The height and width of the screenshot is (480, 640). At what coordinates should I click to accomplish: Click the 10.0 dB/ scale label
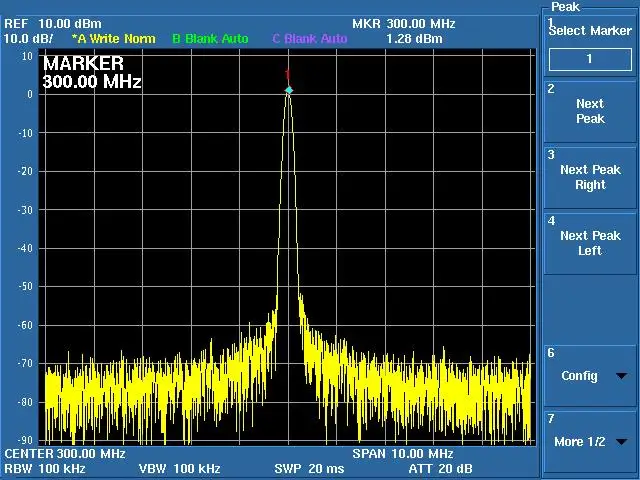point(28,39)
